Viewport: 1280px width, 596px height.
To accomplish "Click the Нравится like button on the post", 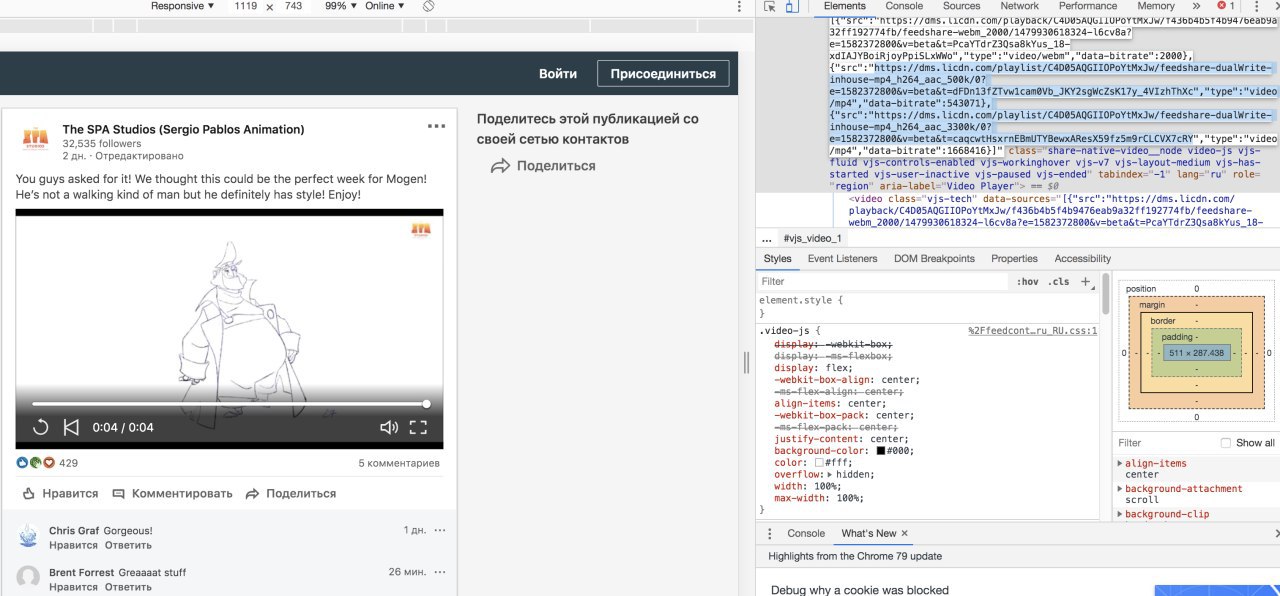I will (60, 494).
